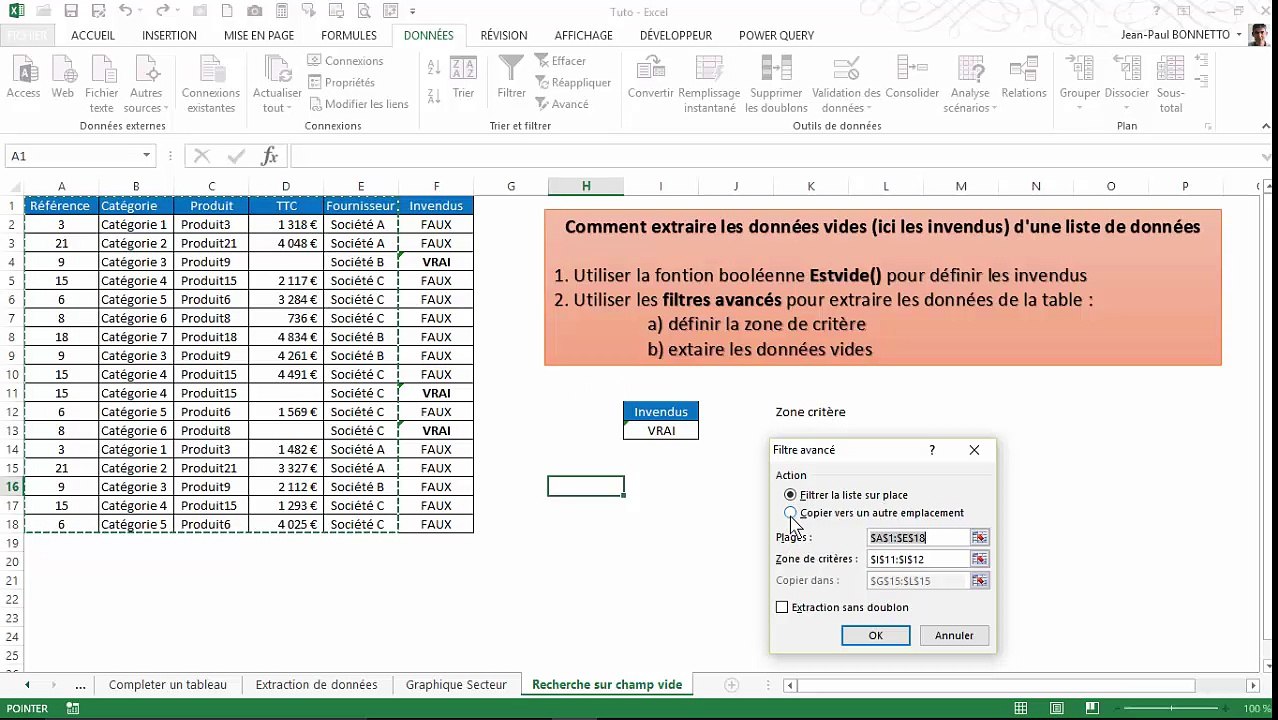Click the Consolider tool
1278x720 pixels.
[x=912, y=78]
